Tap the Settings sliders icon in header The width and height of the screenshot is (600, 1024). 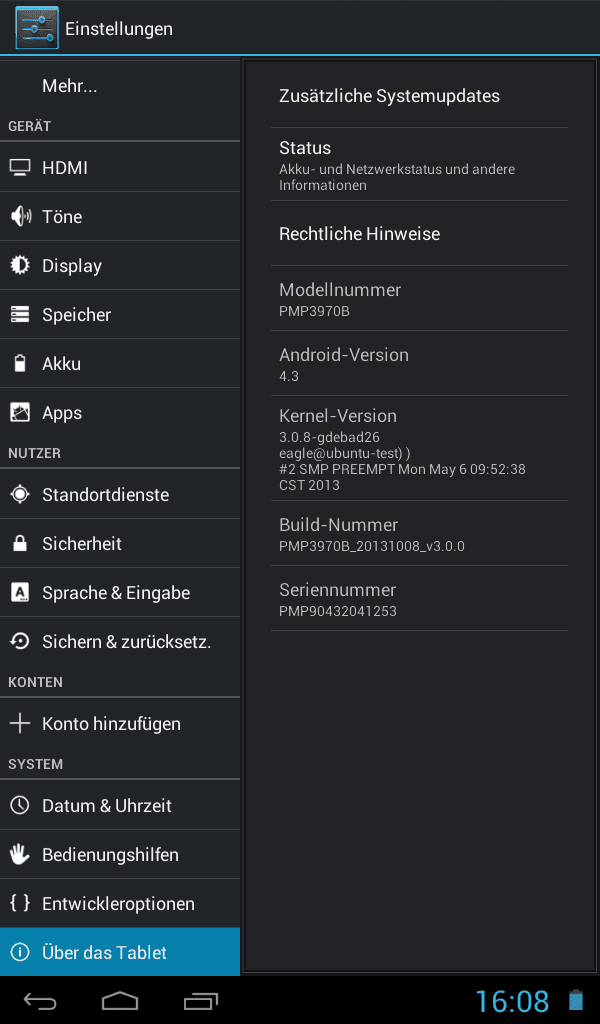37,28
